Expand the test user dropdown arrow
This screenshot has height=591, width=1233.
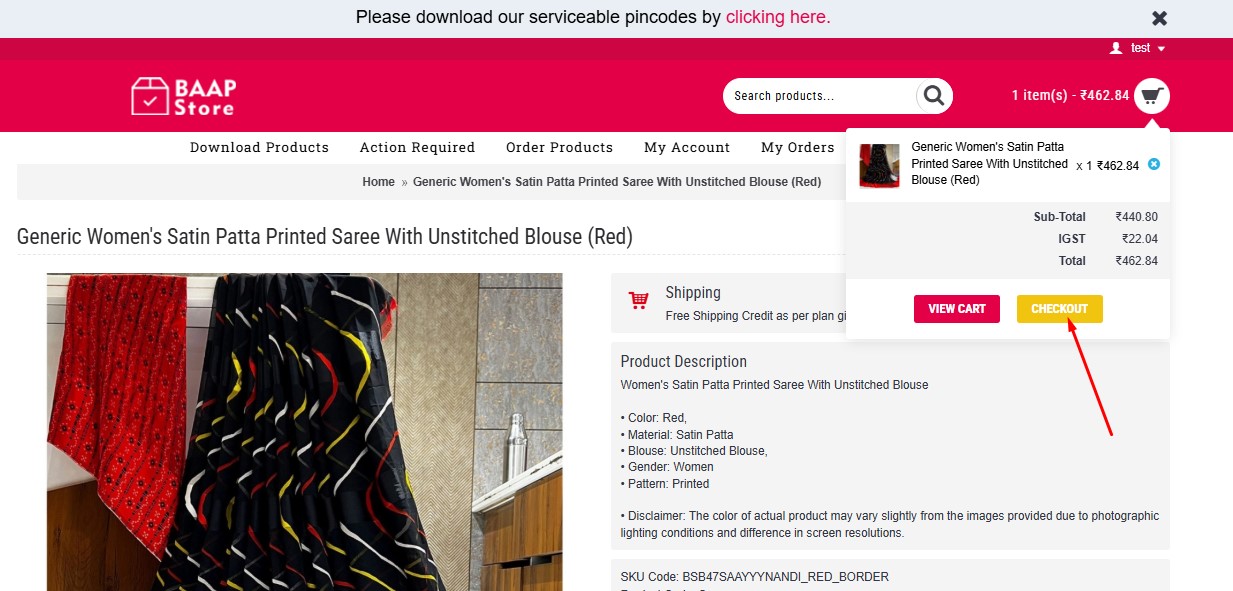(1161, 49)
